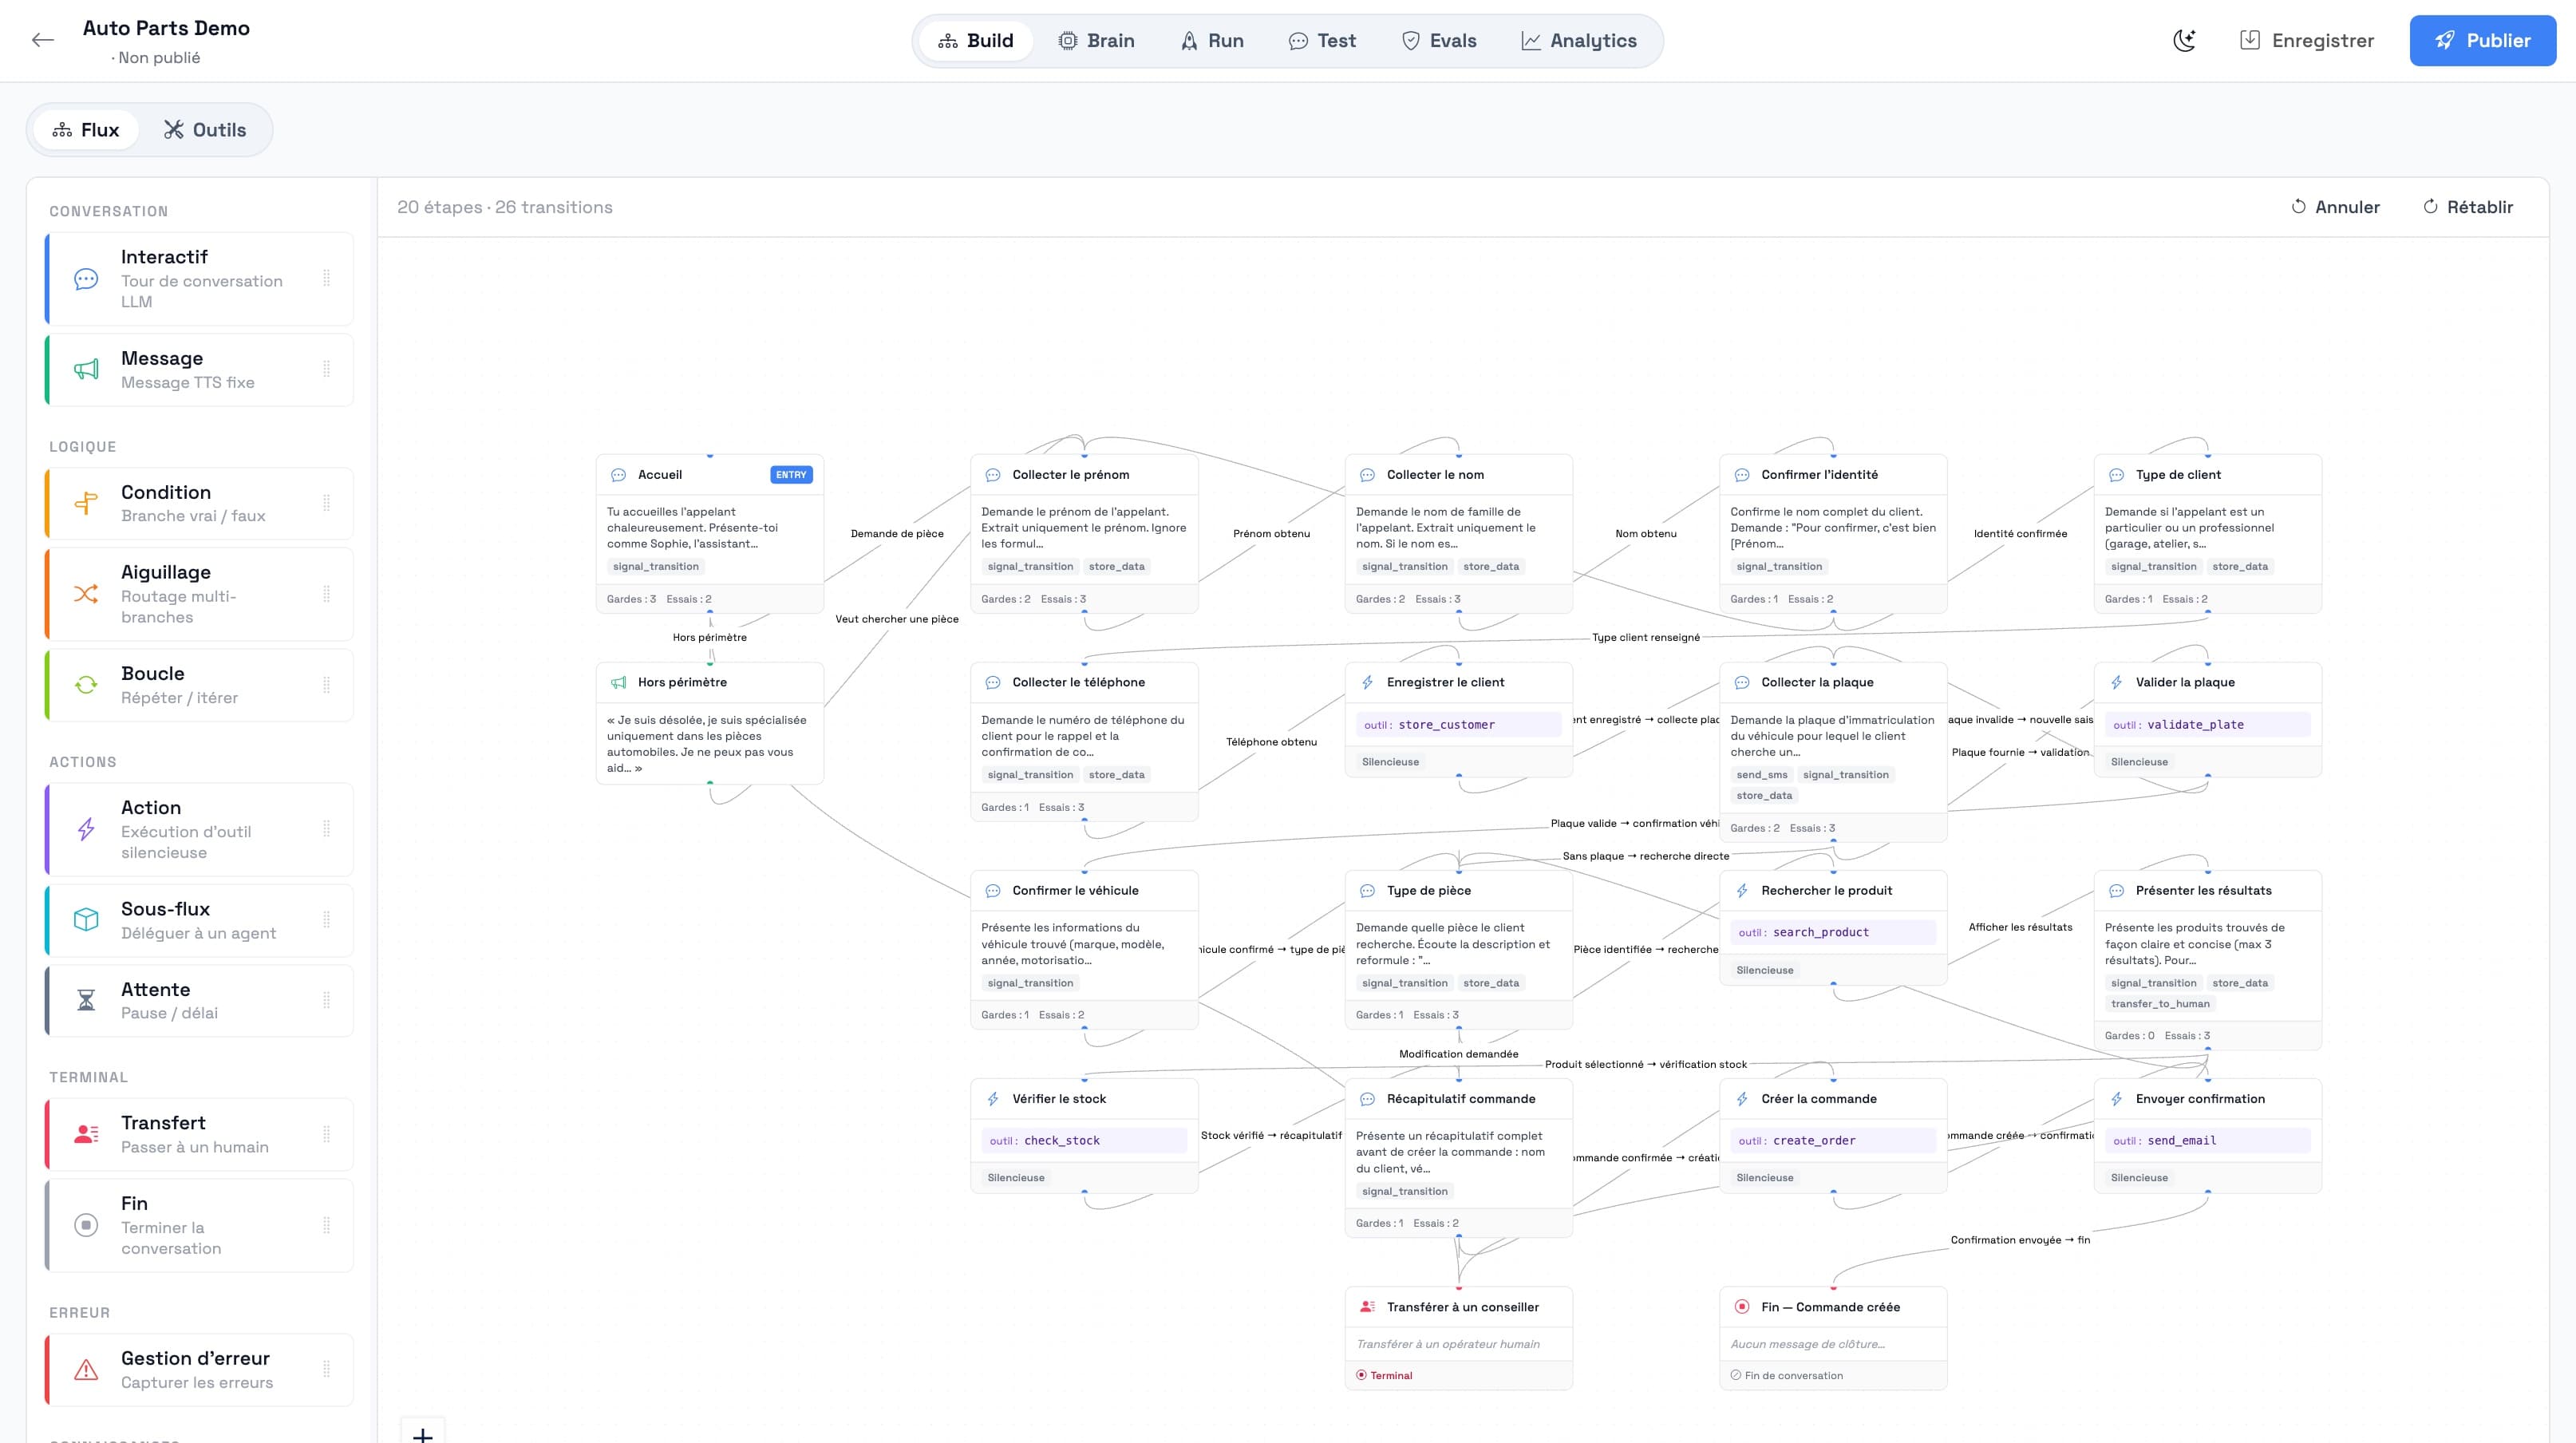Click the store_customer tool field
Screen dimensions: 2576x1443
[x=1458, y=724]
